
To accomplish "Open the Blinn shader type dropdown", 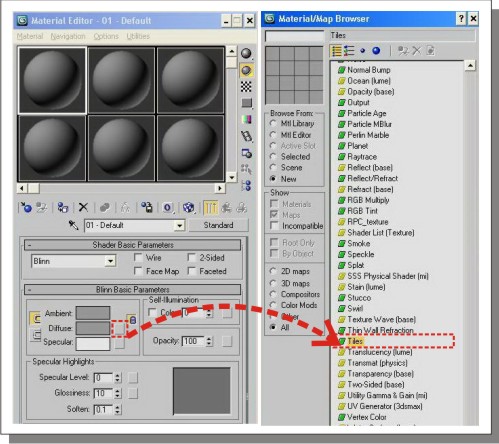I will (x=110, y=261).
